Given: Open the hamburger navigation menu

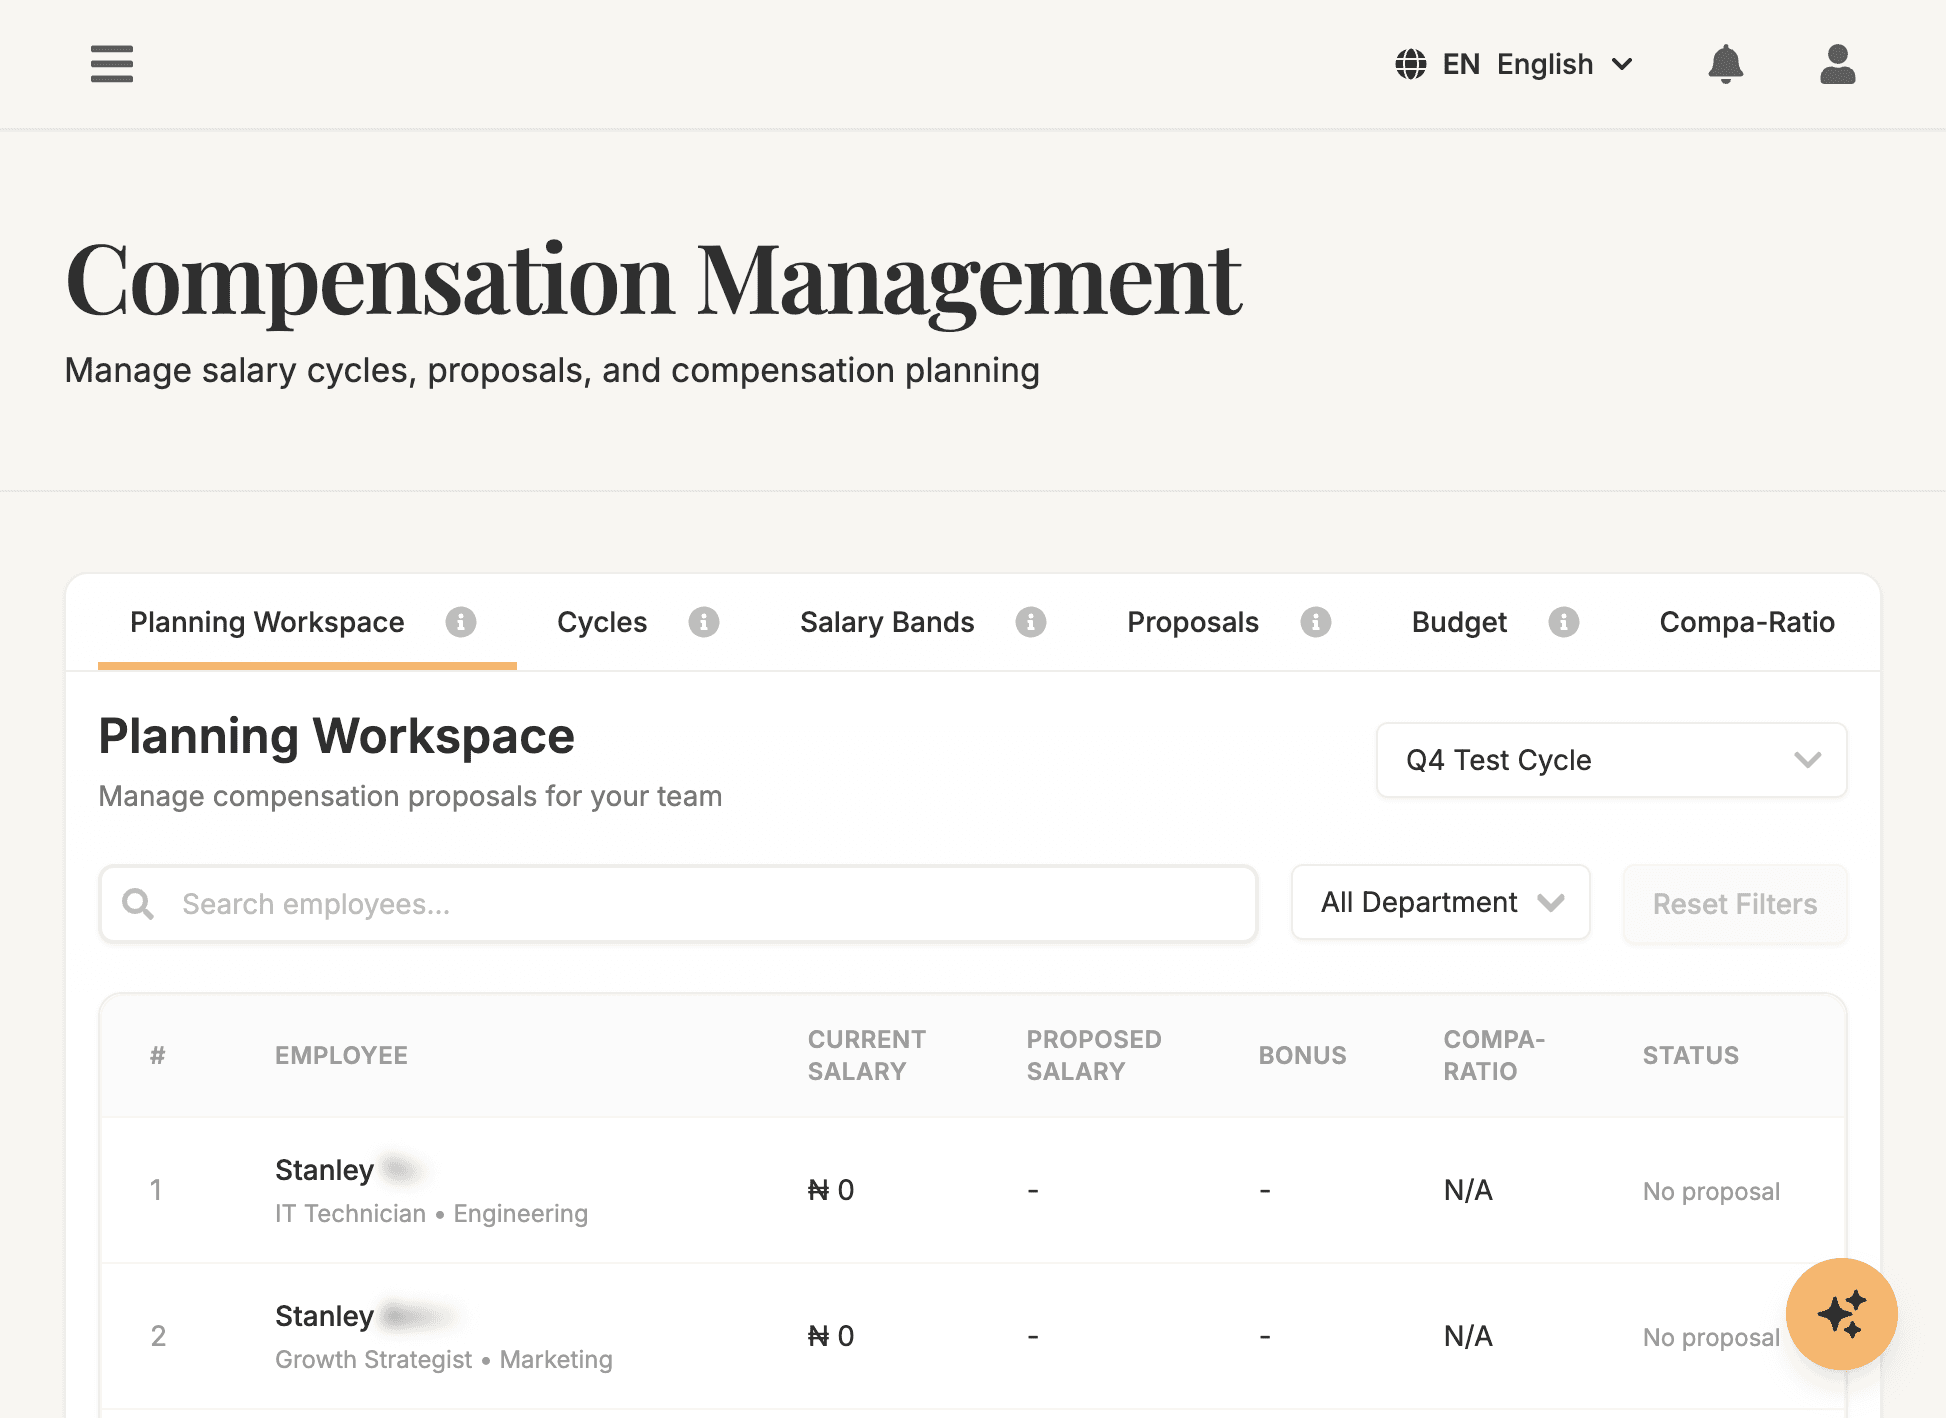Looking at the screenshot, I should click(111, 64).
